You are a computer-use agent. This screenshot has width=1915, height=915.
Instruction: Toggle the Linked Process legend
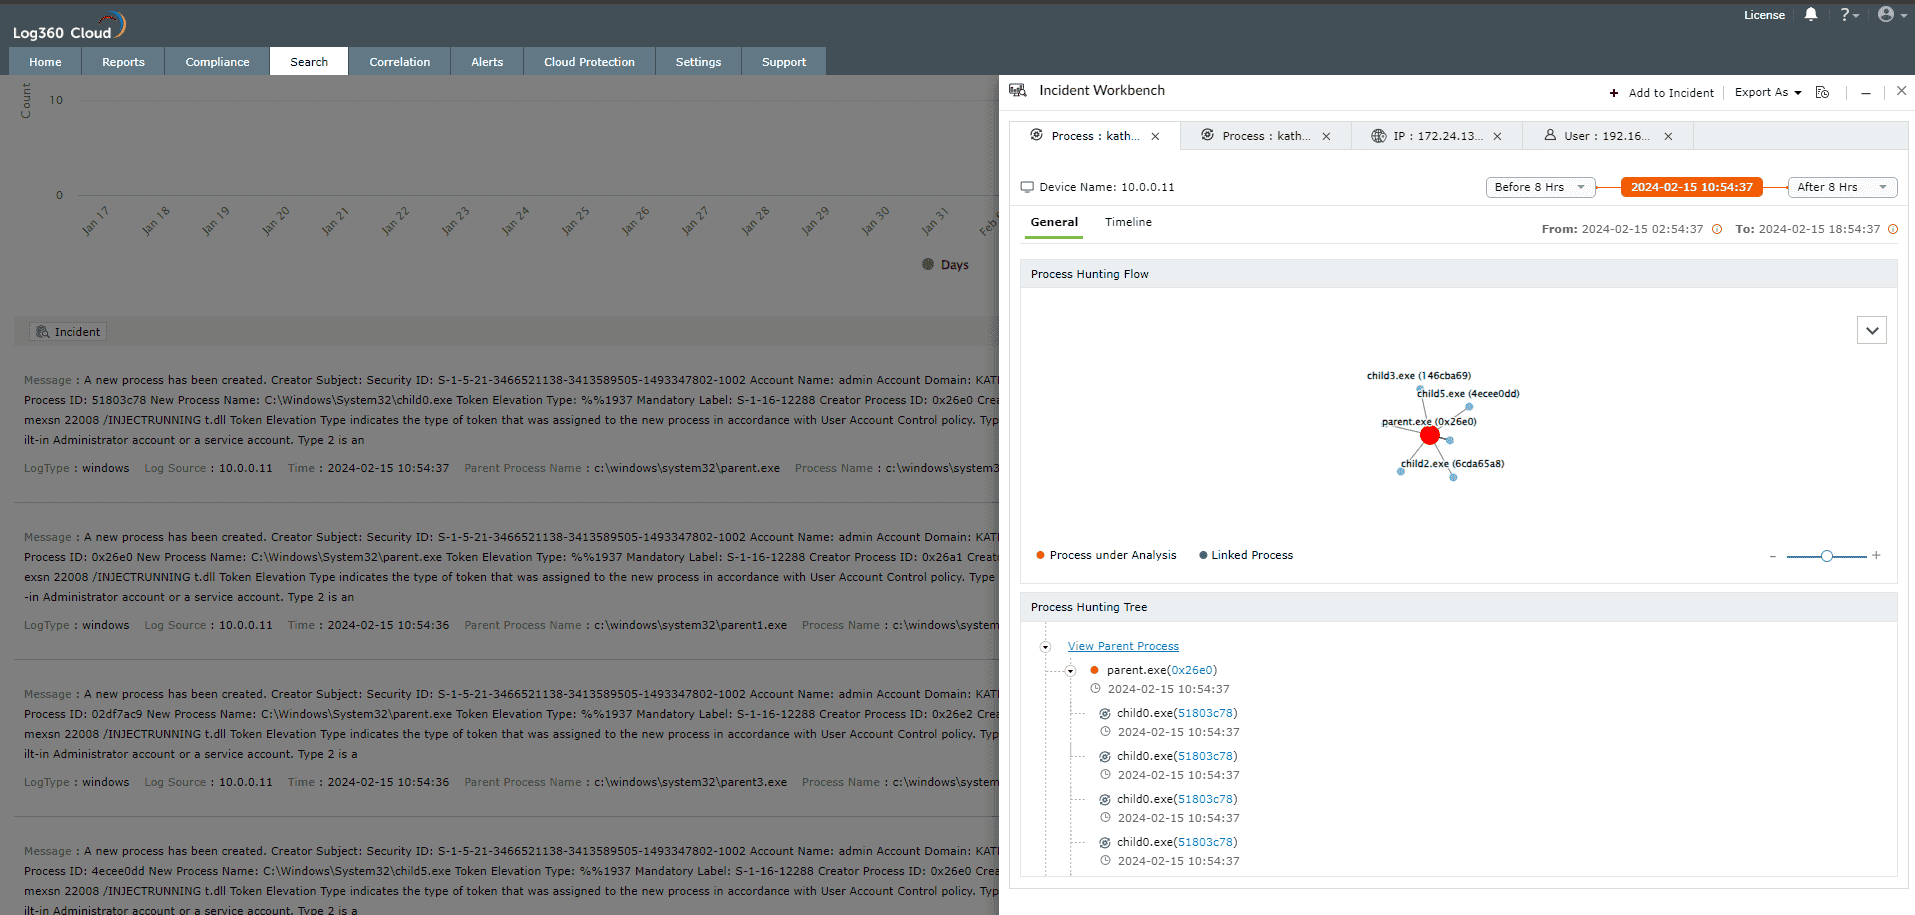click(x=1246, y=555)
